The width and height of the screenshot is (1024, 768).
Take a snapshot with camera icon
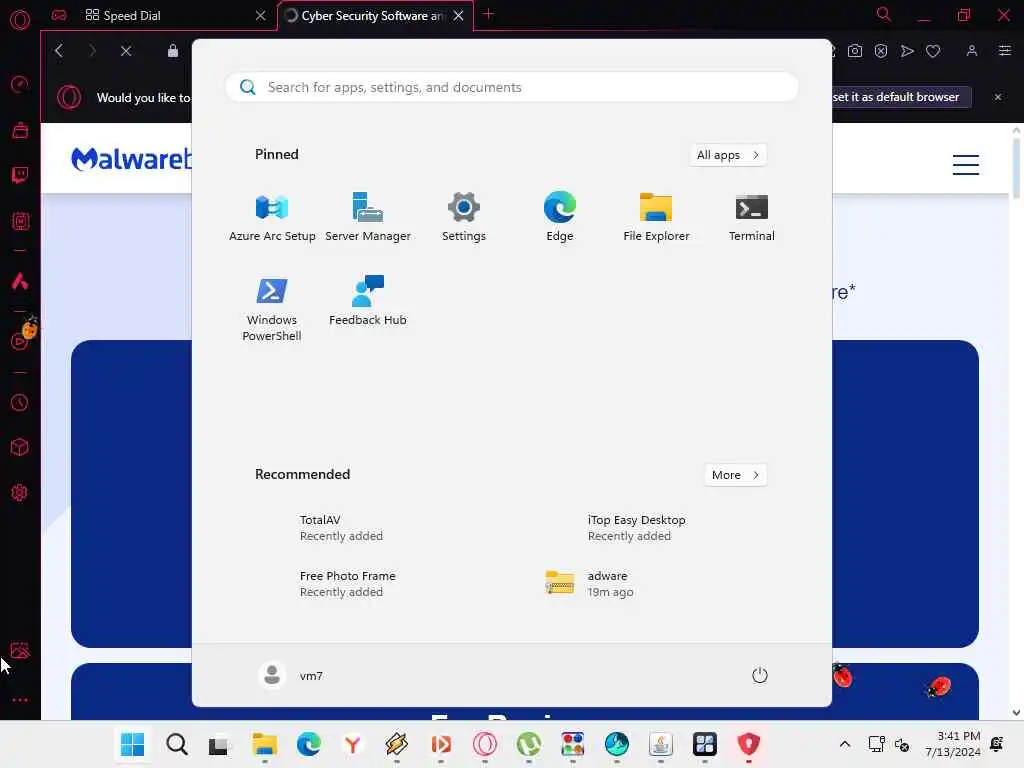coord(855,51)
